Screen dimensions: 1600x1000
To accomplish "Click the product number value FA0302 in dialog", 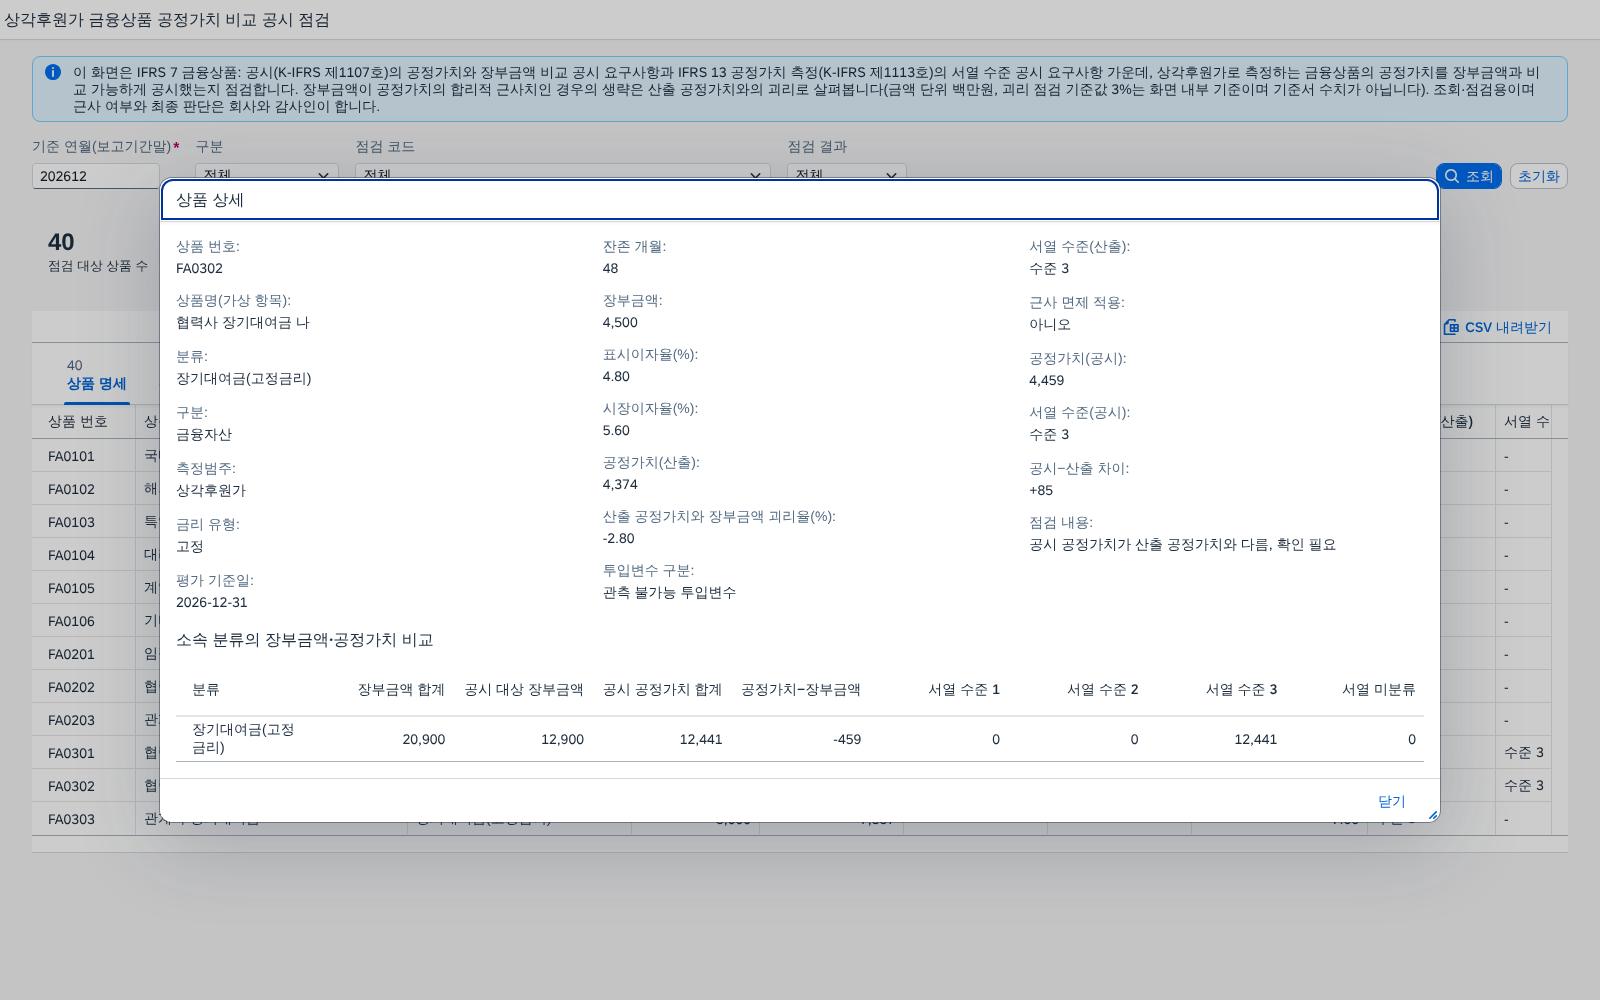I will 199,268.
